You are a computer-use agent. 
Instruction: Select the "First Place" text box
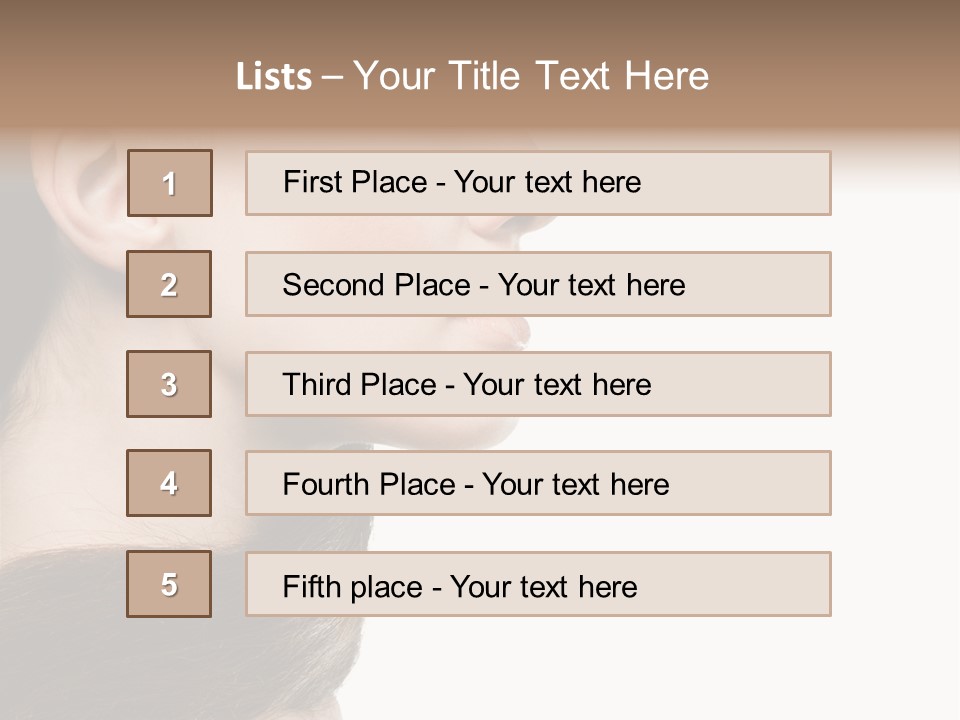[x=538, y=183]
